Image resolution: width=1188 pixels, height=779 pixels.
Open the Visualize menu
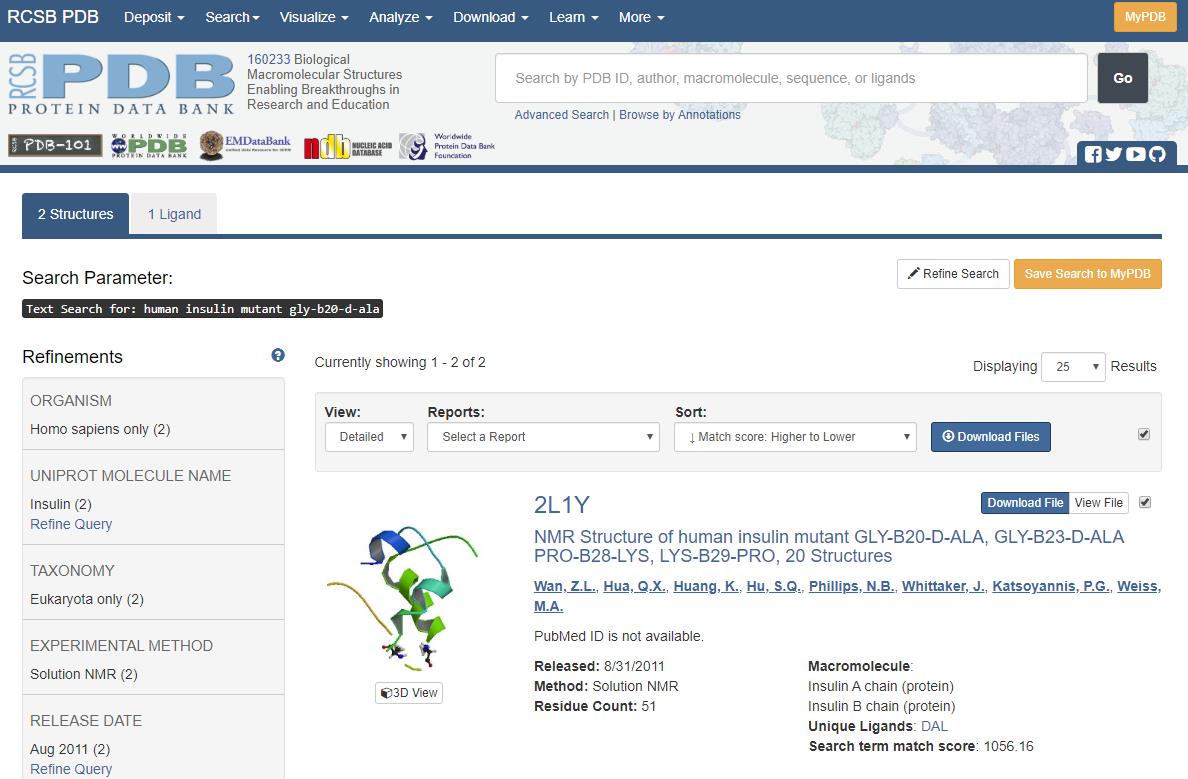pos(314,17)
